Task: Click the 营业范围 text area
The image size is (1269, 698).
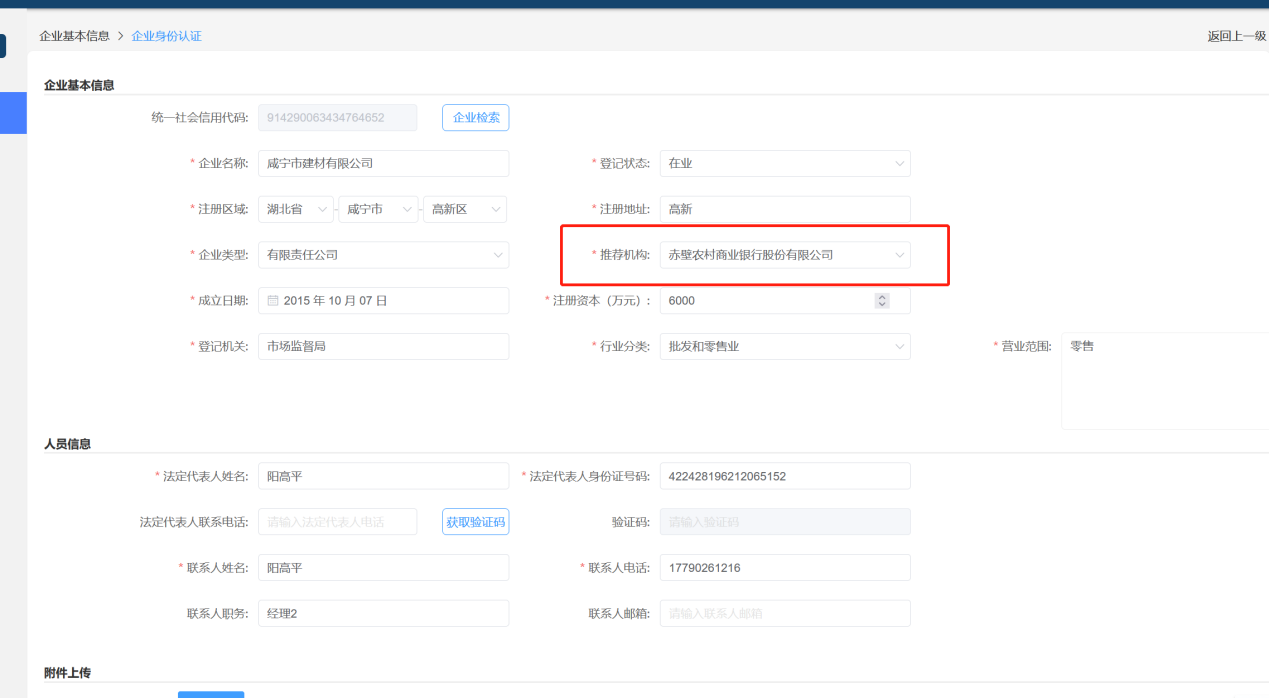Action: point(1165,381)
